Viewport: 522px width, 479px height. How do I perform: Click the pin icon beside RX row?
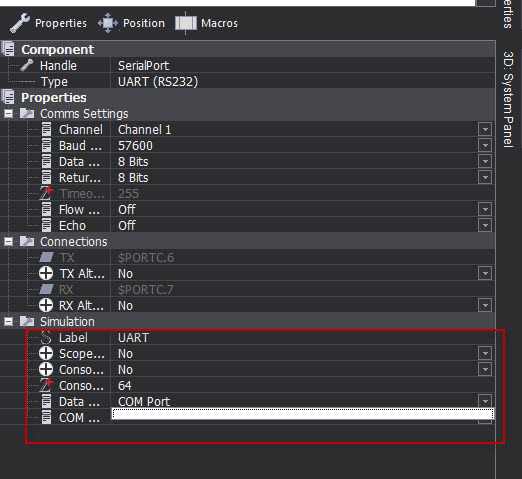pos(46,289)
